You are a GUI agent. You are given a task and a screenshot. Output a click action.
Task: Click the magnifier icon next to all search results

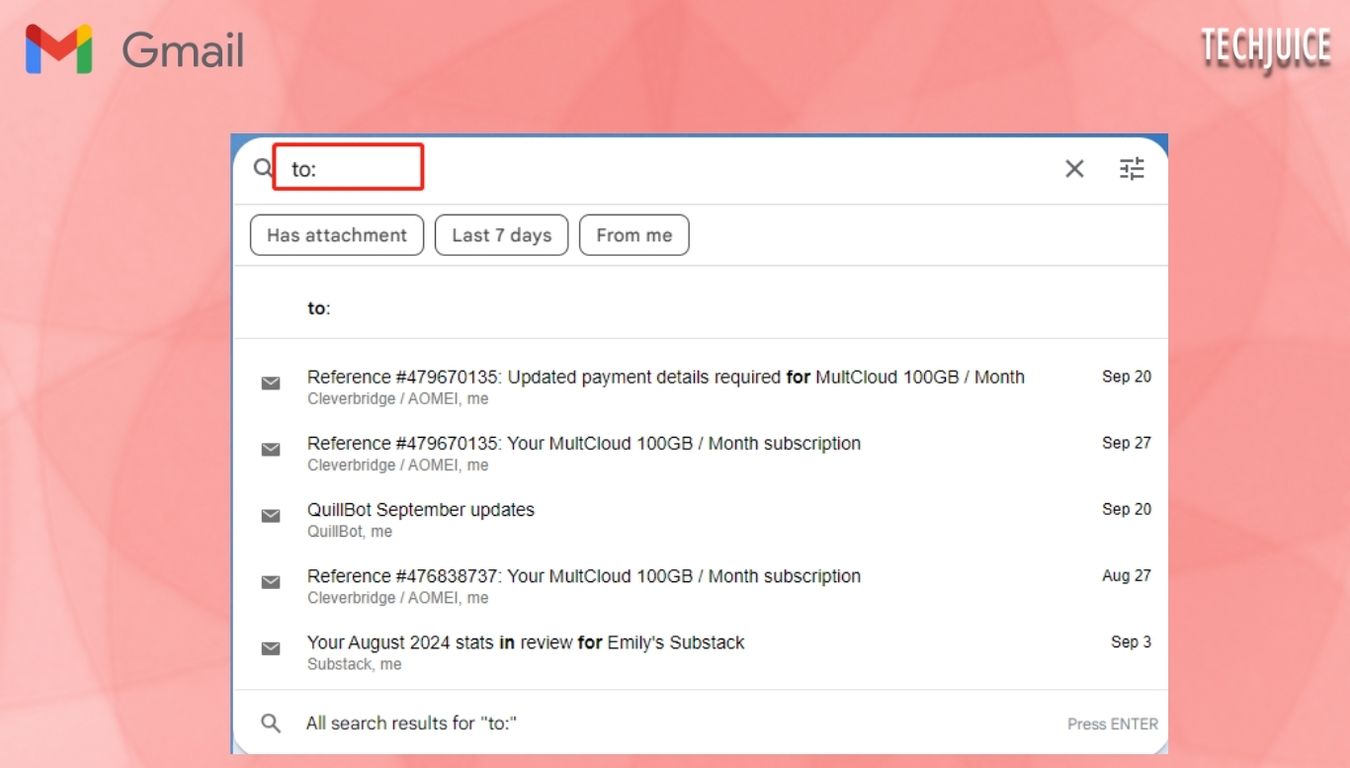click(x=270, y=722)
